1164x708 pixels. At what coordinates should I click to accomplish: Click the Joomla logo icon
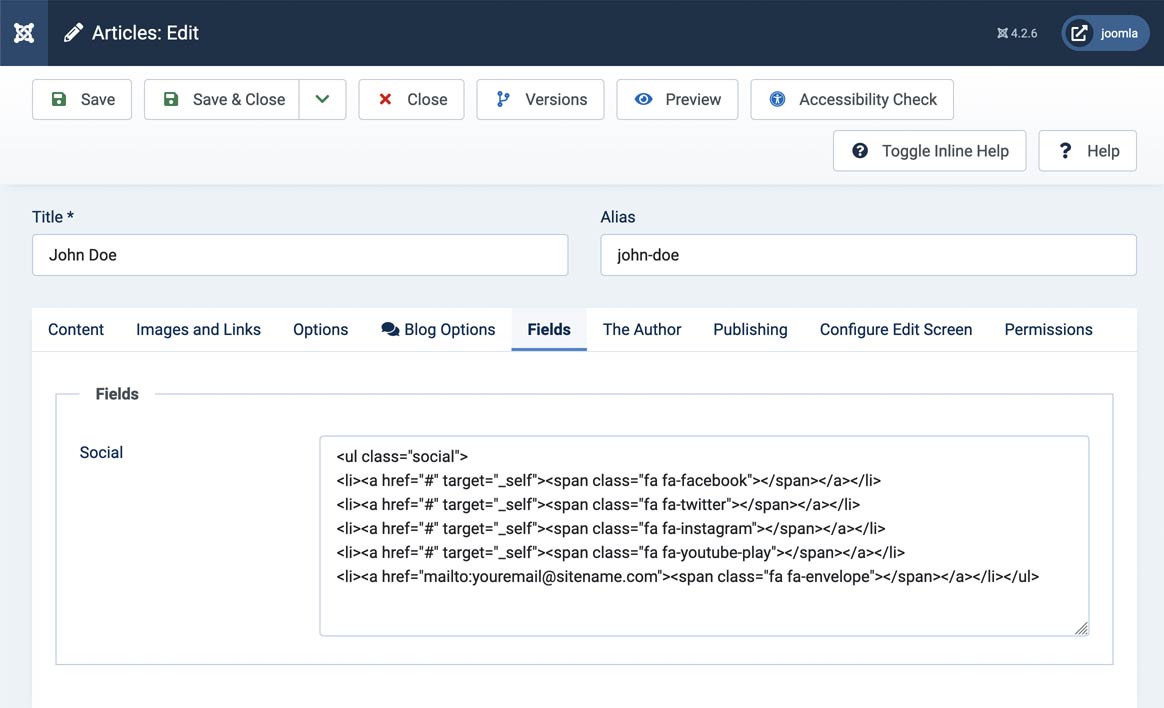(x=24, y=33)
